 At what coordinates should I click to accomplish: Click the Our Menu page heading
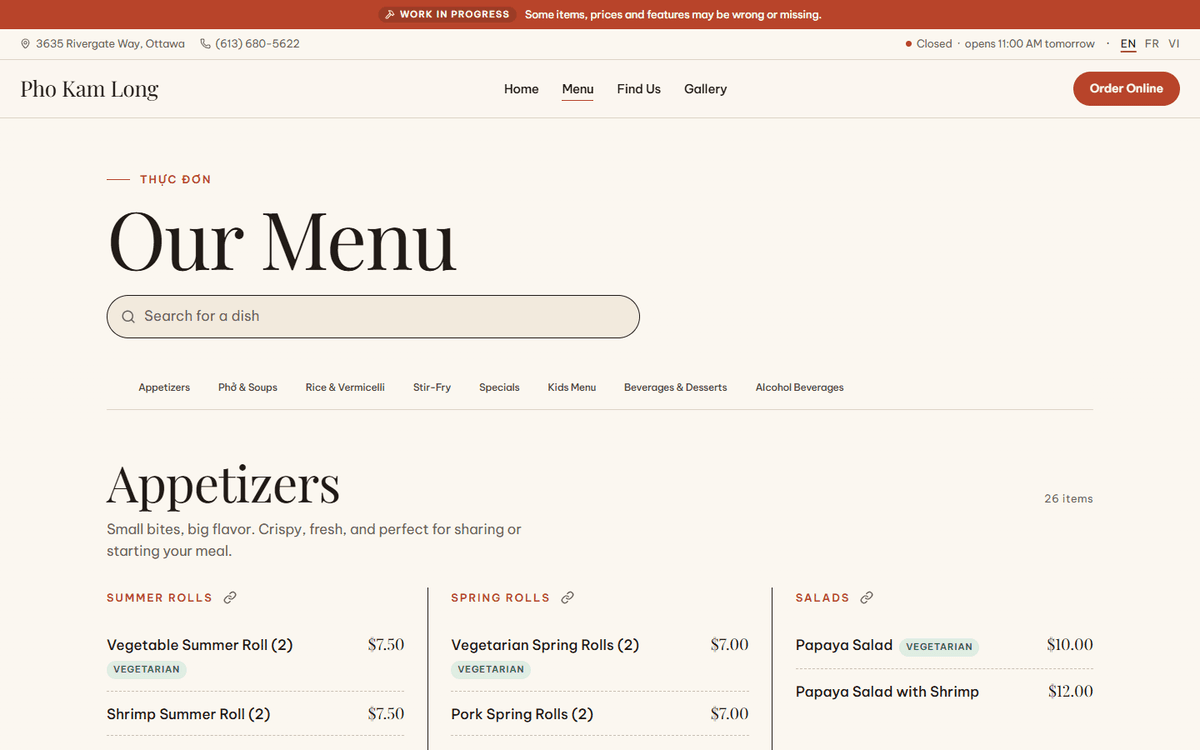pos(282,241)
